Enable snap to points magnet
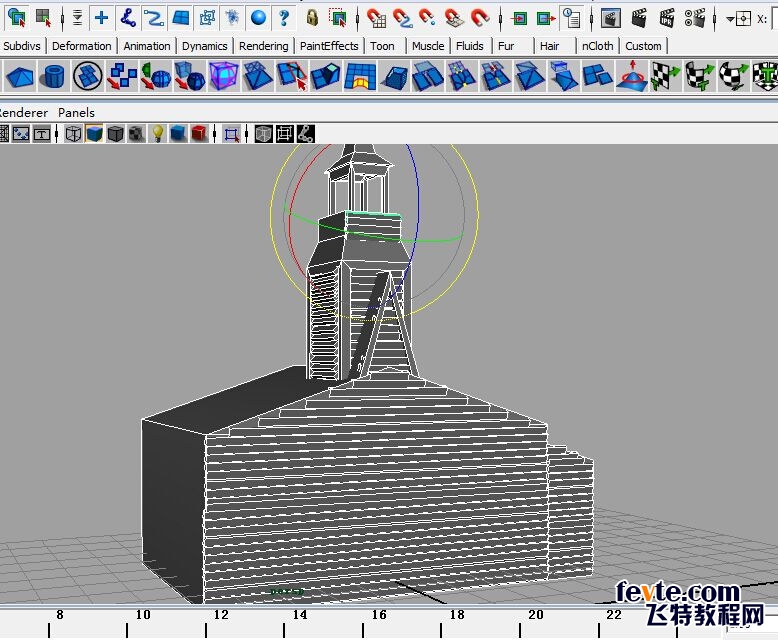Viewport: 778px width, 640px height. tap(427, 18)
